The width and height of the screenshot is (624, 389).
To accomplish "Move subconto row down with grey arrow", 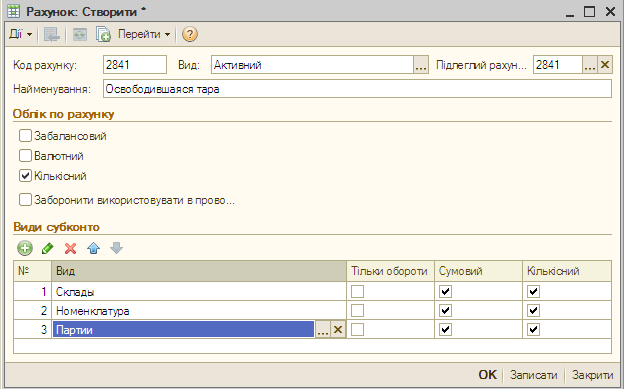I will (117, 248).
